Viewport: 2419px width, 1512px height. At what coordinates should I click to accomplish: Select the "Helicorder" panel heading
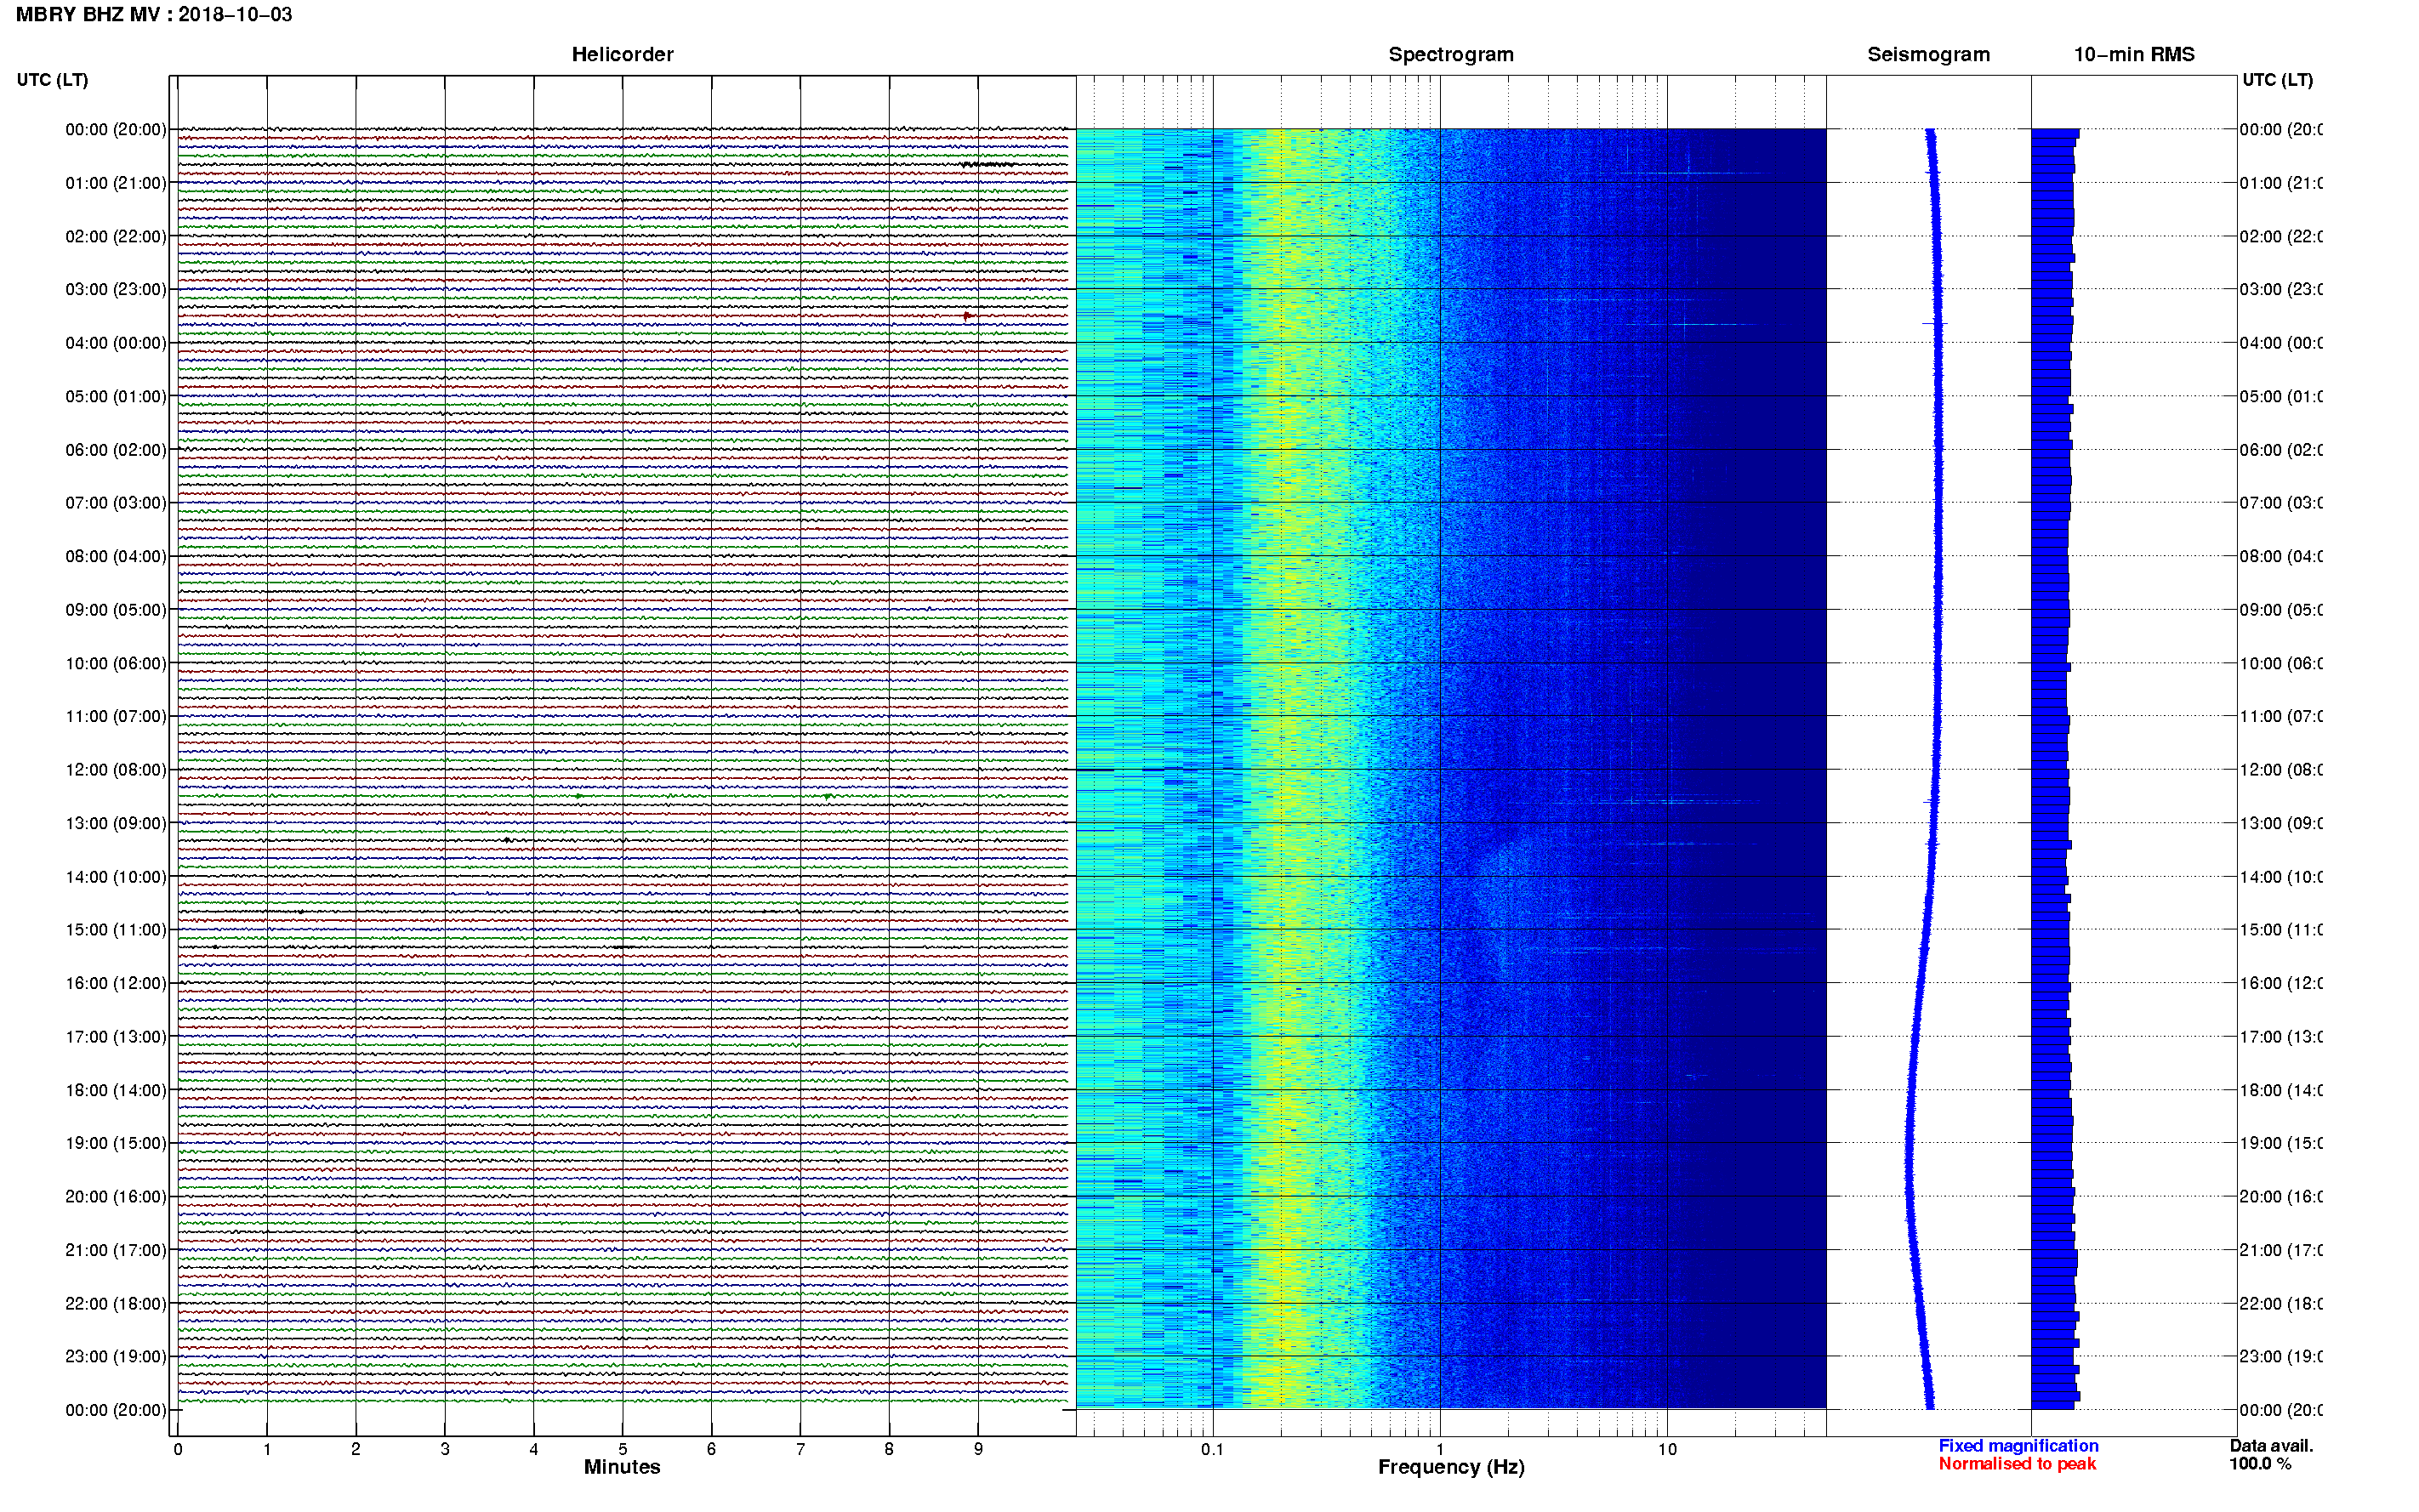pos(622,55)
